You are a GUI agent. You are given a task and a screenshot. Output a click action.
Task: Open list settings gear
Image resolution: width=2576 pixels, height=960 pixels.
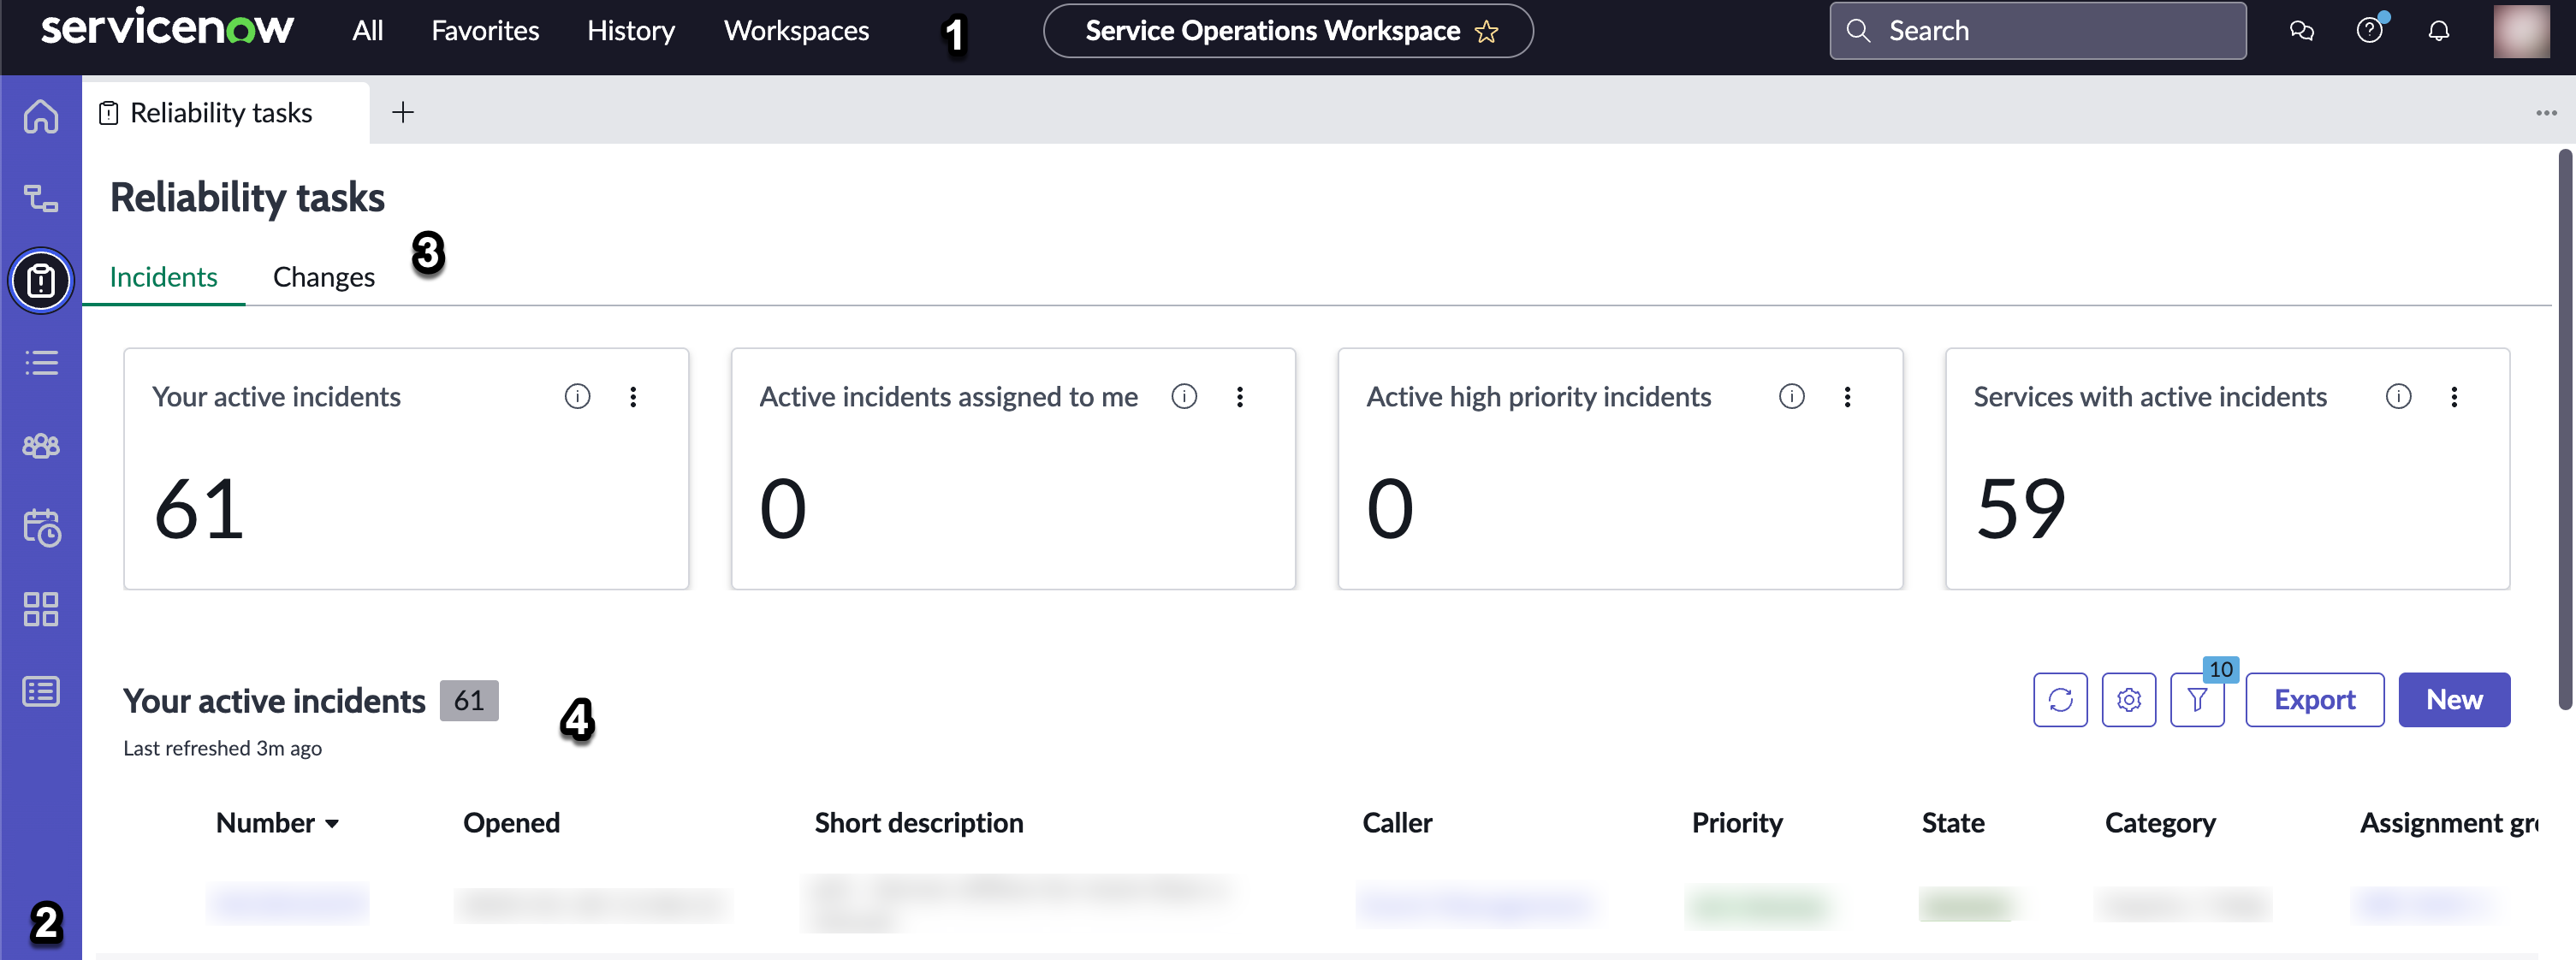(x=2128, y=700)
